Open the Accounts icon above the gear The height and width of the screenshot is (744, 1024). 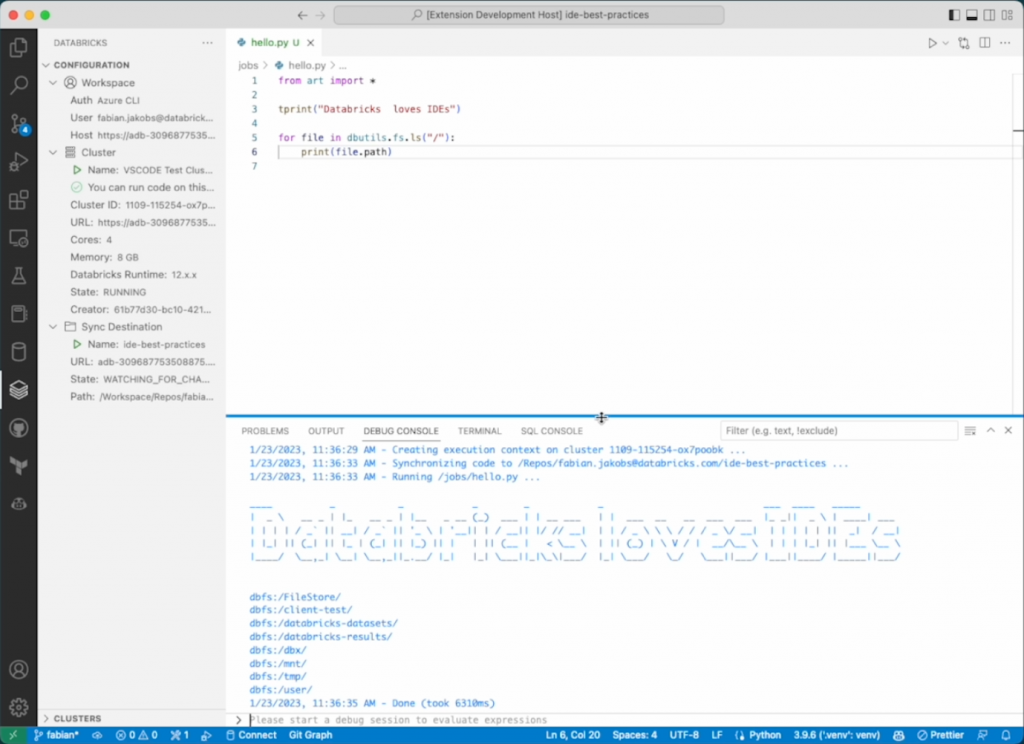18,670
